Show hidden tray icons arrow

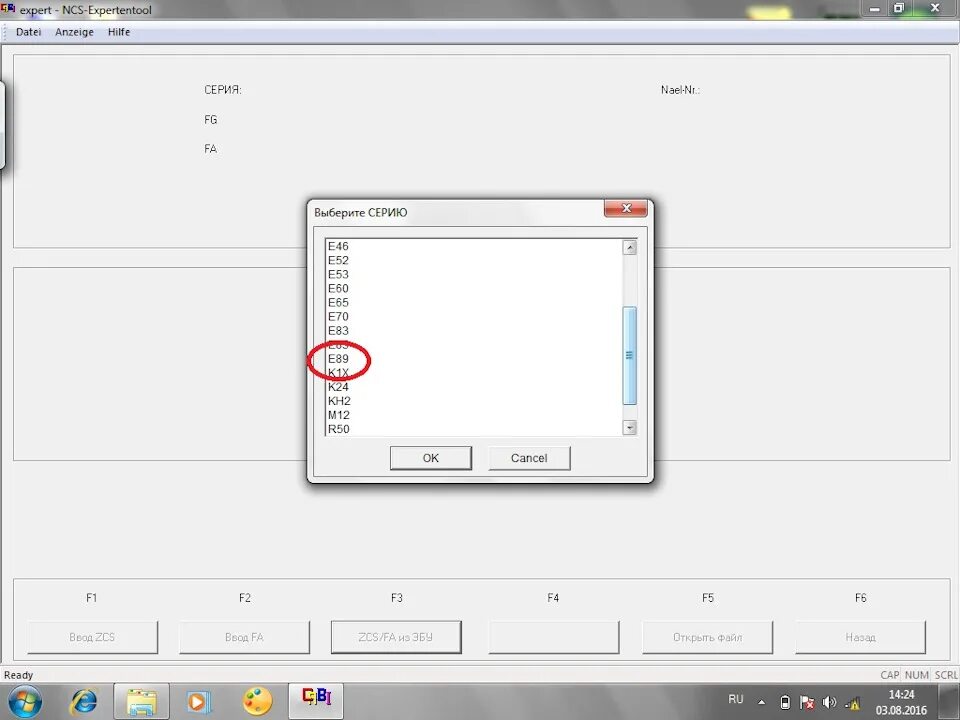click(x=761, y=702)
